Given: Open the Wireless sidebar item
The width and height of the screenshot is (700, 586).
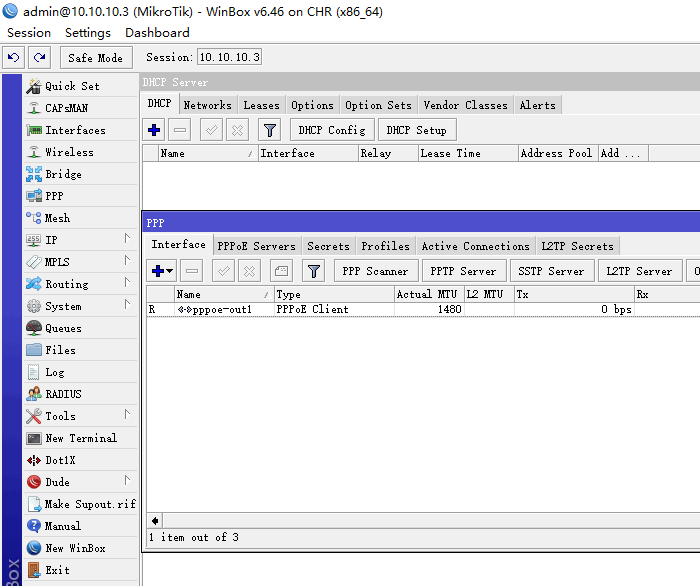Looking at the screenshot, I should pos(80,152).
